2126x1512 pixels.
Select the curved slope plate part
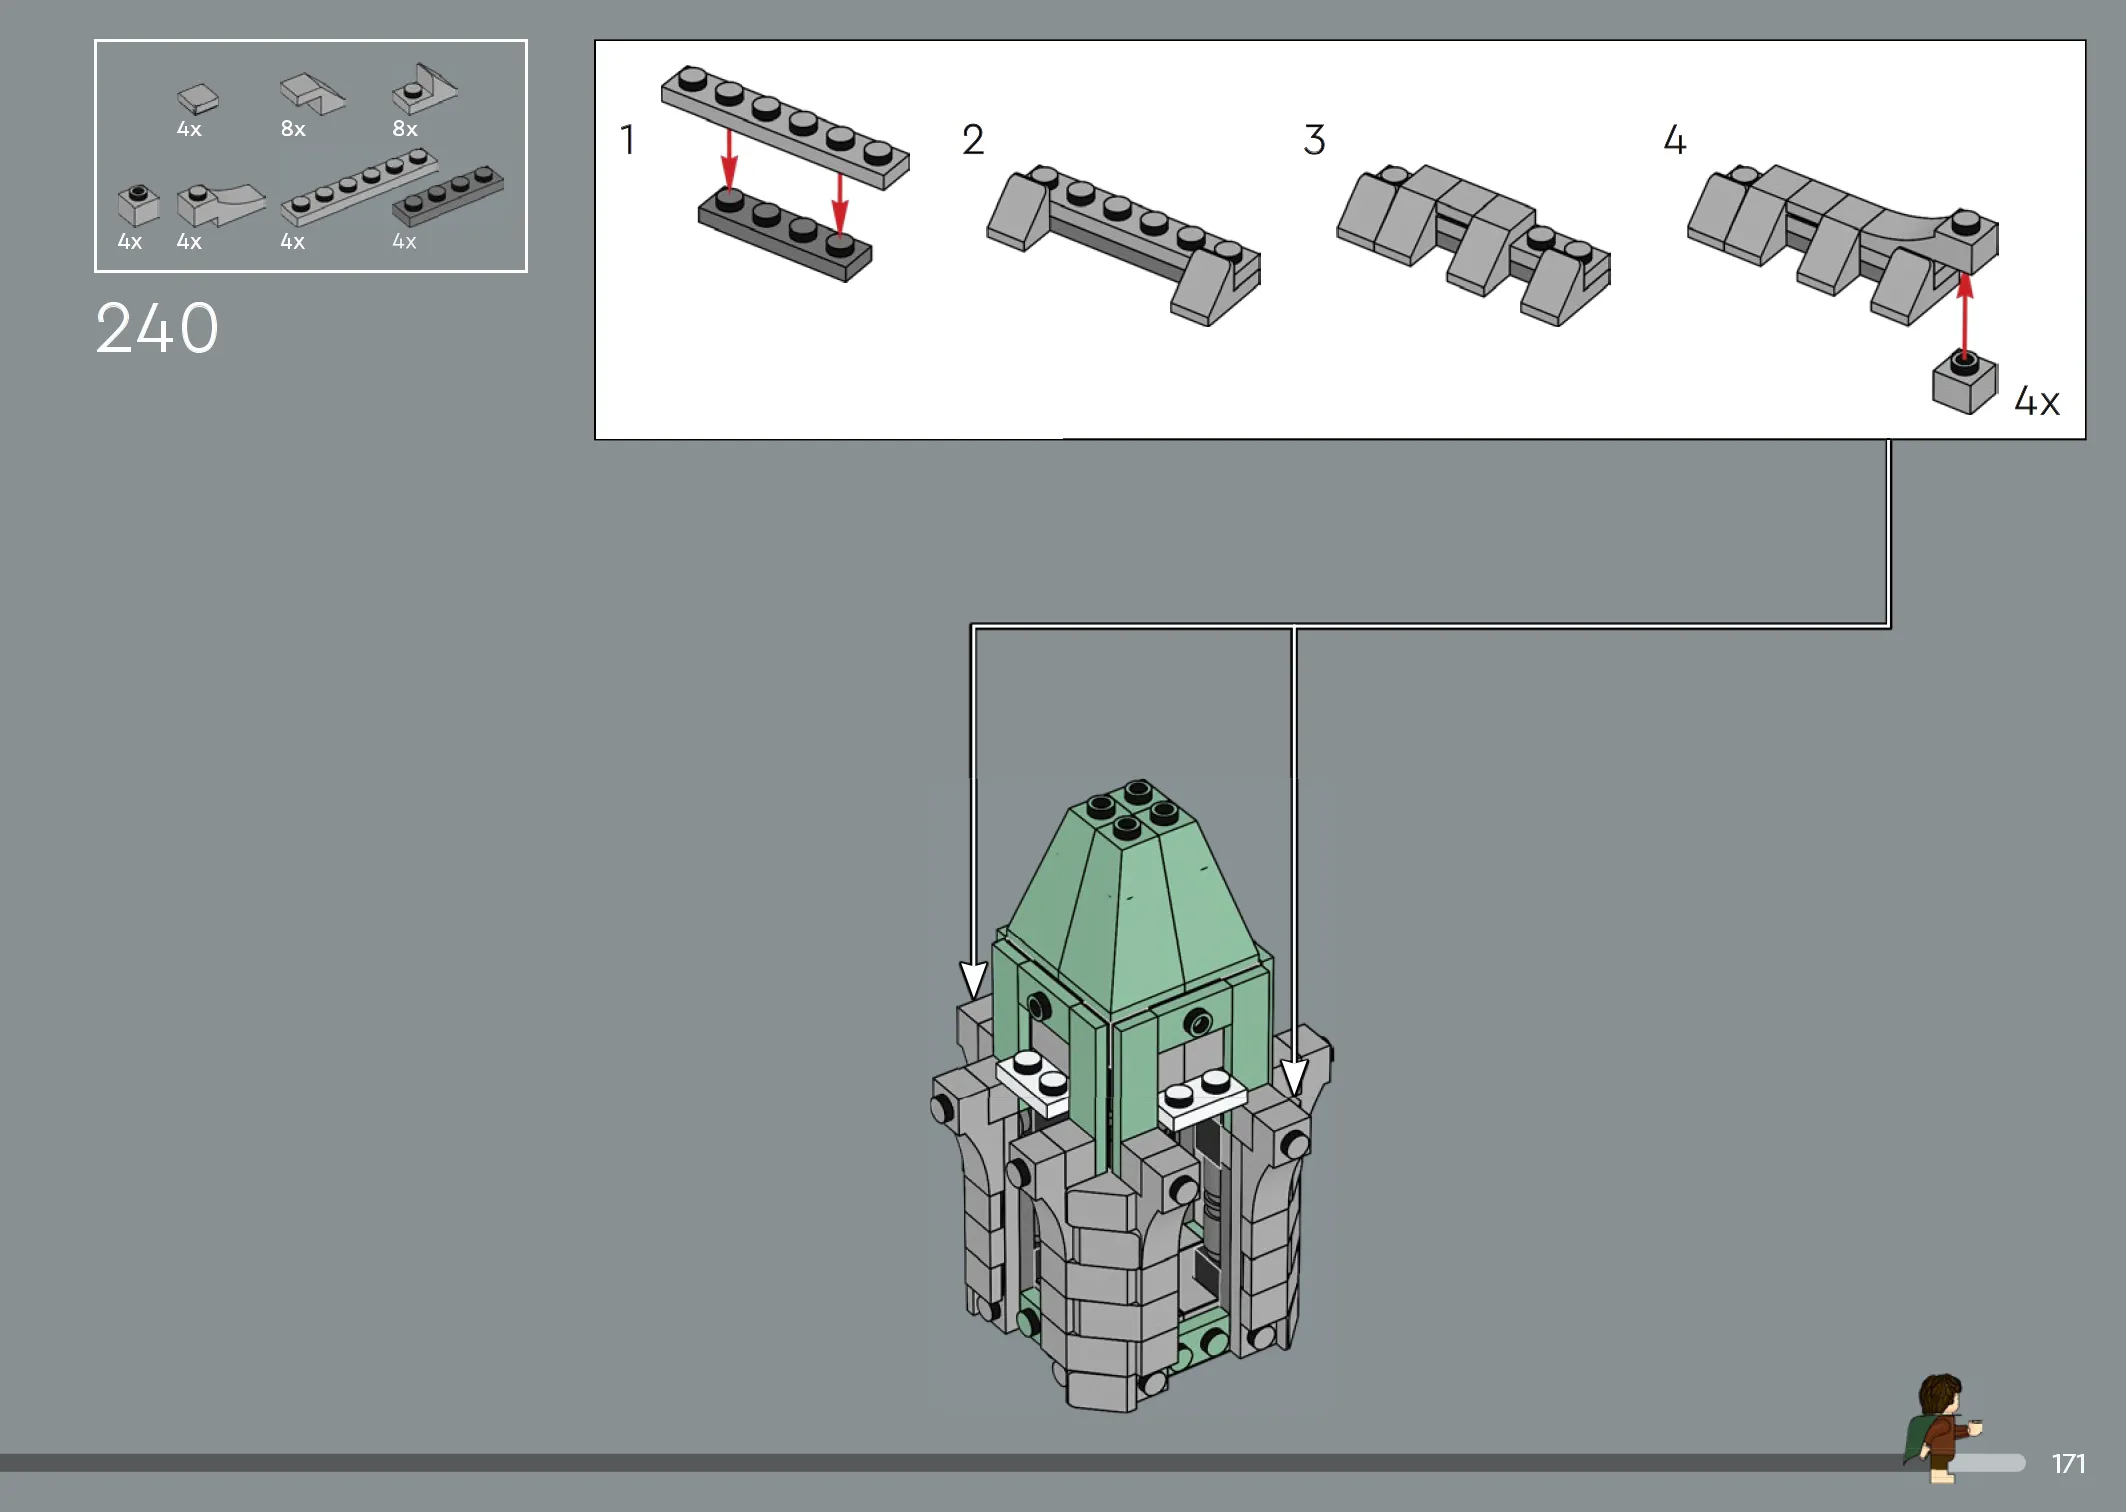[220, 204]
